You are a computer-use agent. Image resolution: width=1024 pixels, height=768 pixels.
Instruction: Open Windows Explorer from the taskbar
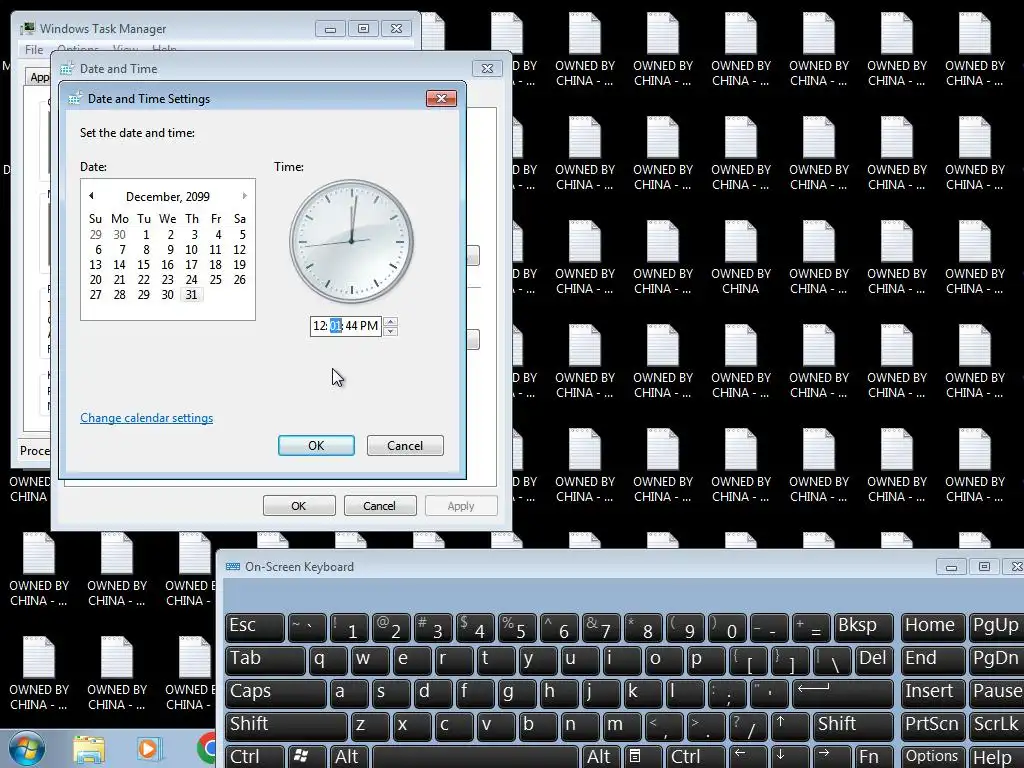[89, 750]
